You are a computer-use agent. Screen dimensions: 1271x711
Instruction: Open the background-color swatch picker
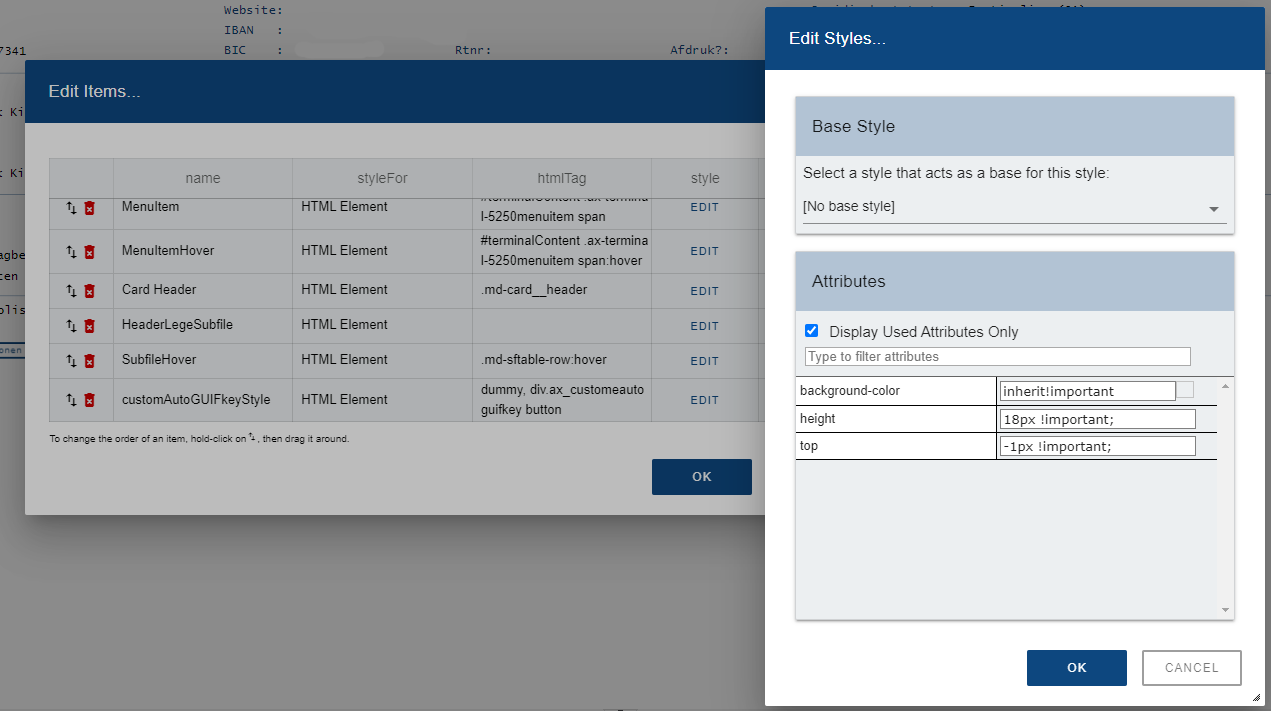click(1185, 390)
